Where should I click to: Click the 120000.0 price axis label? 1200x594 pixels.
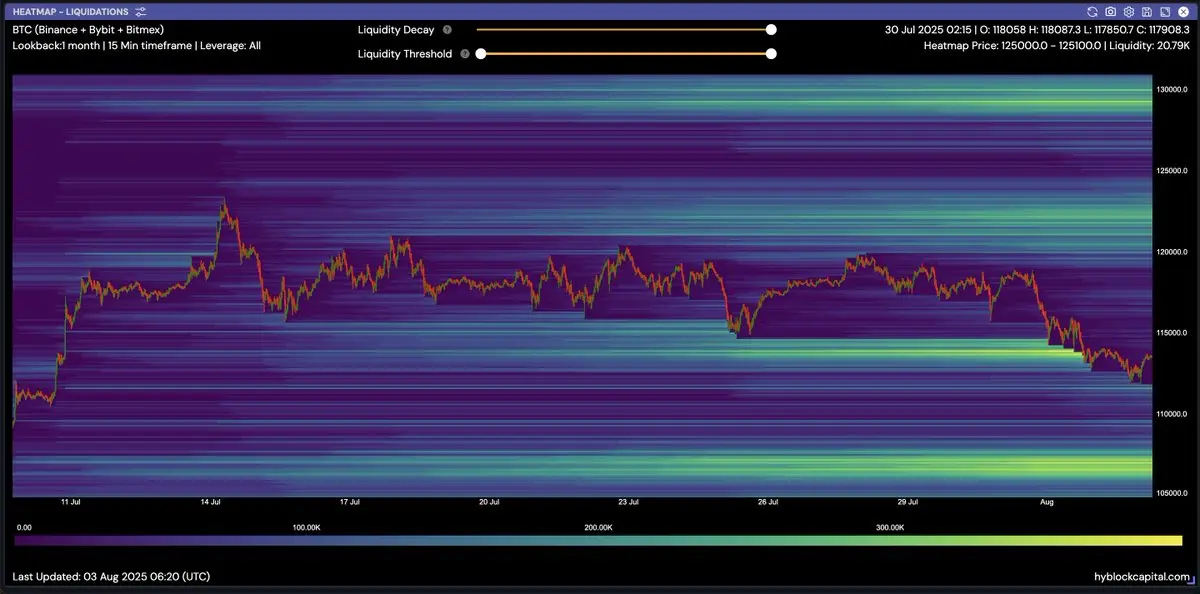coord(1172,252)
